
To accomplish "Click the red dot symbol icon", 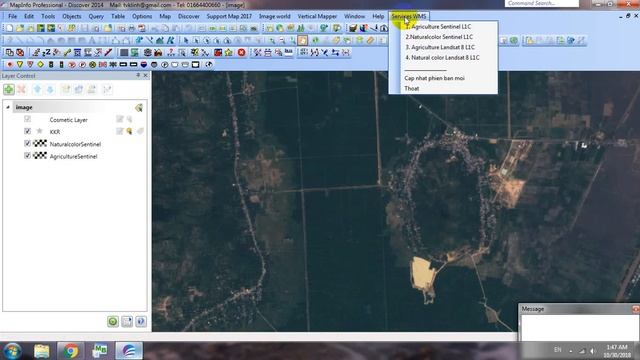I will tap(9, 64).
